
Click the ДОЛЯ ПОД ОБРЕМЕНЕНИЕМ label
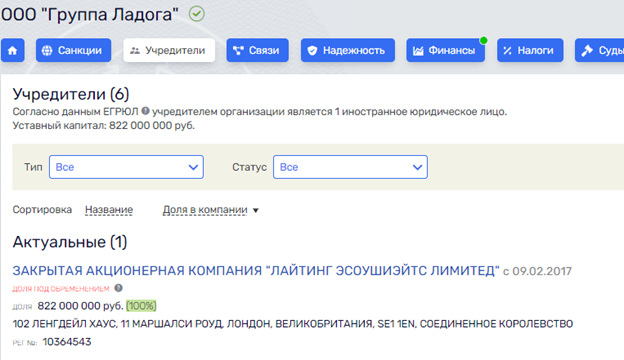click(61, 289)
